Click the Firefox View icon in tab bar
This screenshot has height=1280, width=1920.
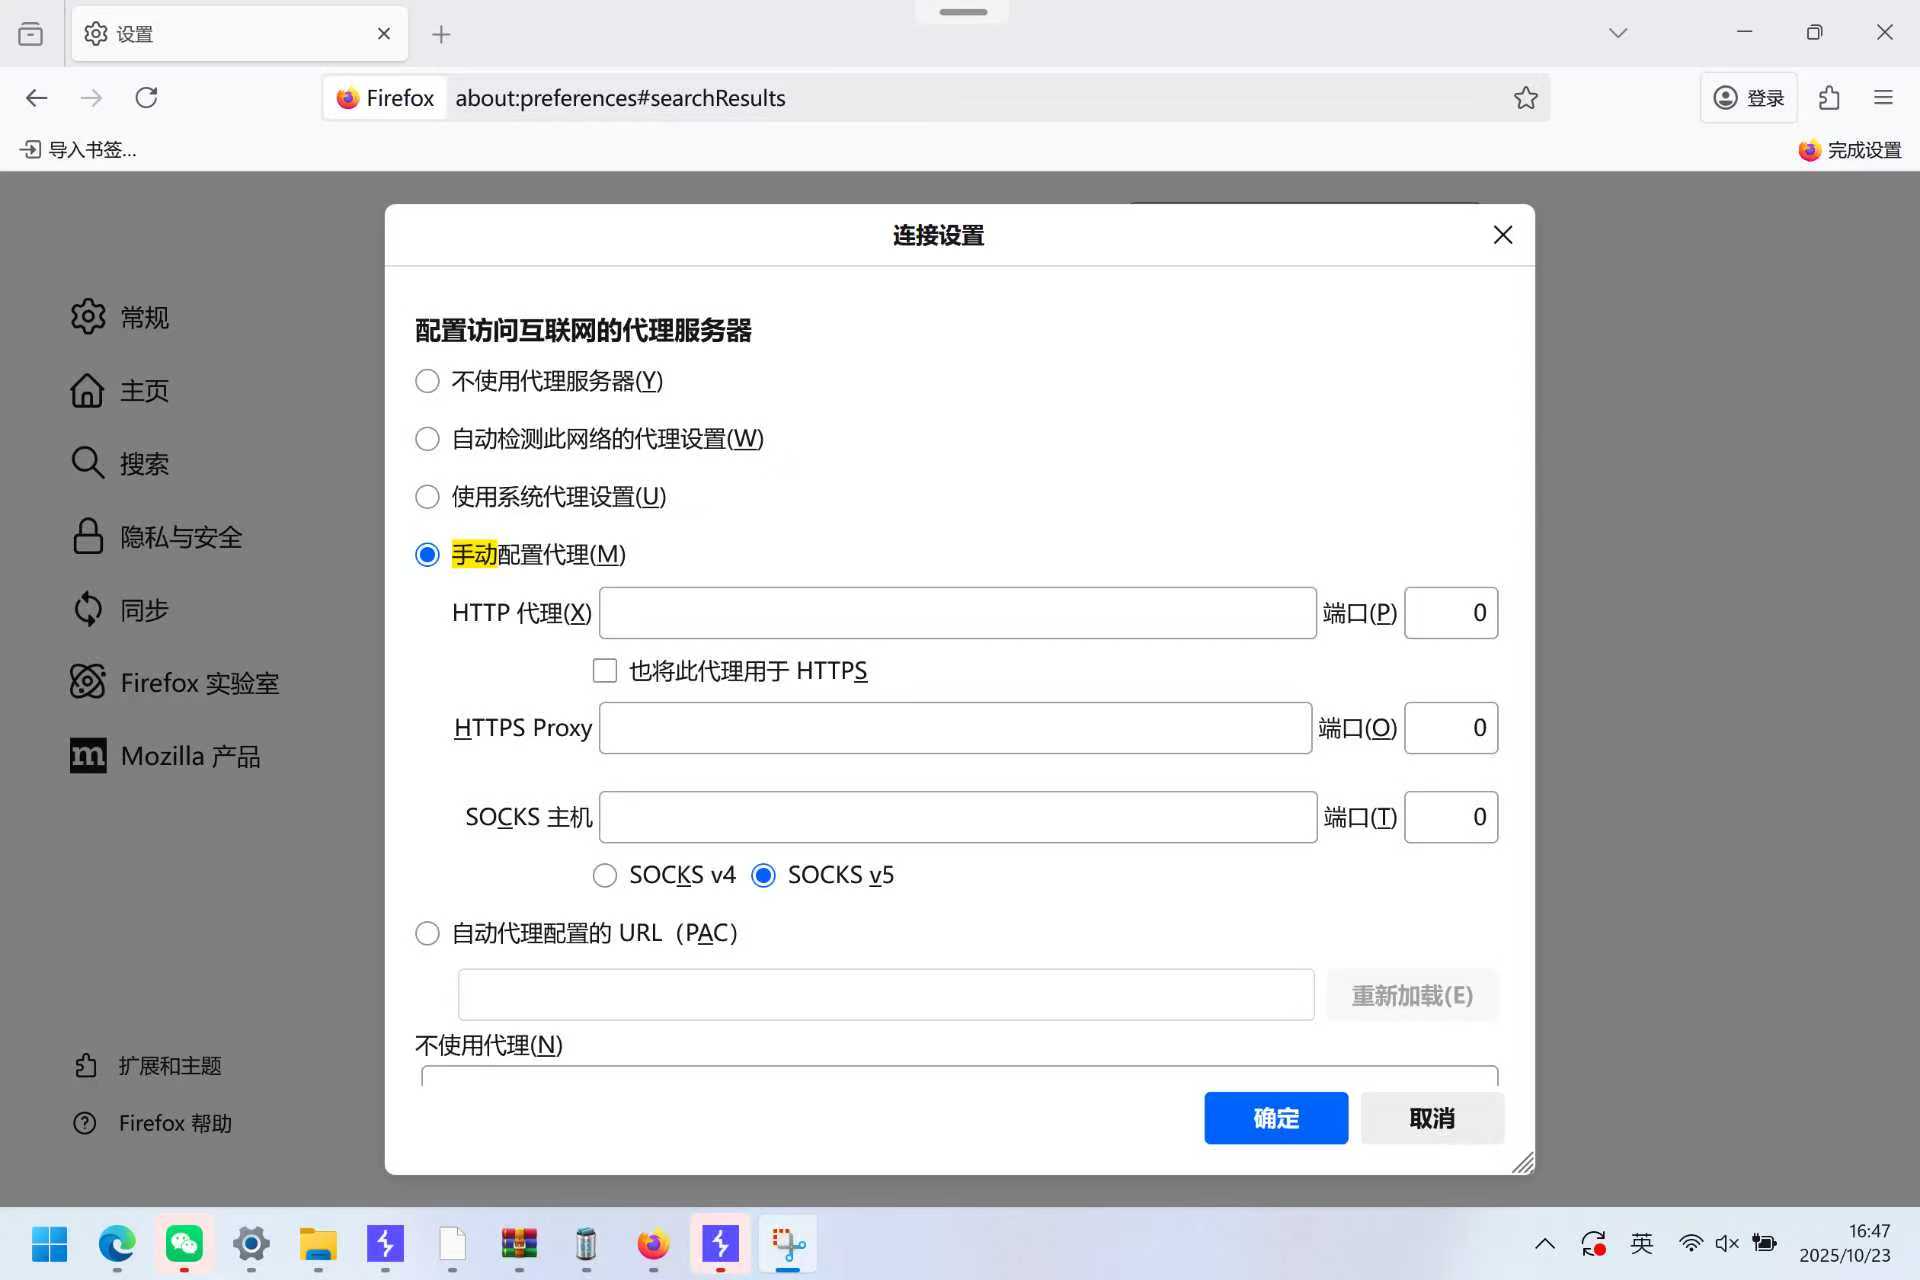point(31,34)
